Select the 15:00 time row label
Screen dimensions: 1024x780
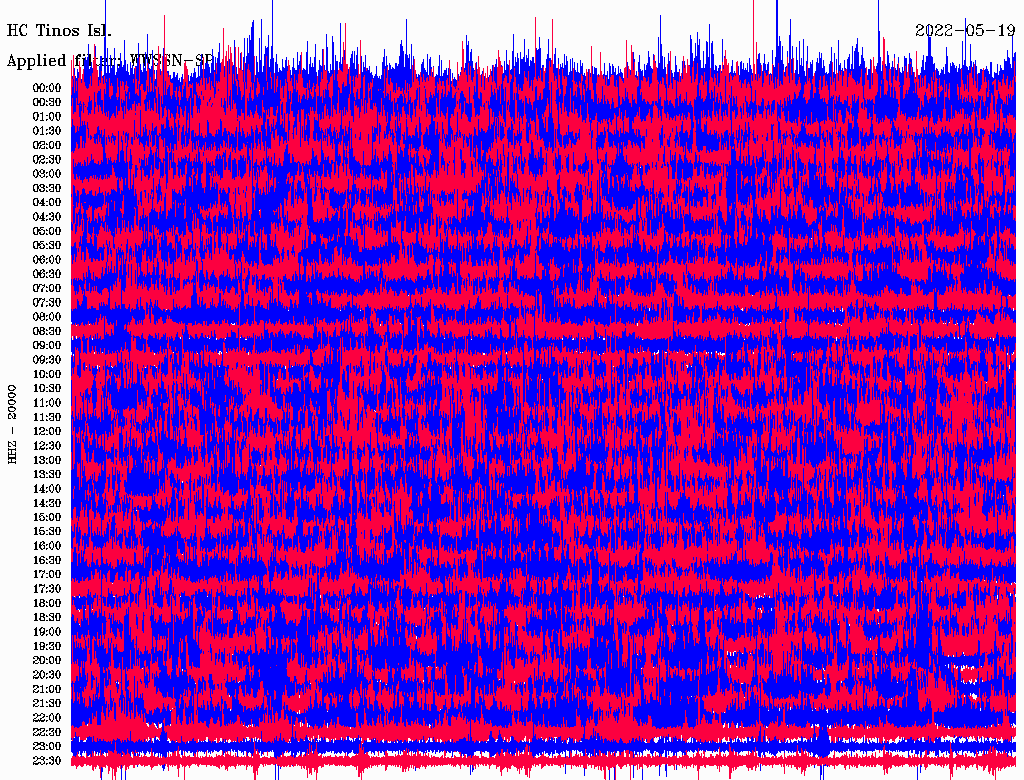pos(47,517)
